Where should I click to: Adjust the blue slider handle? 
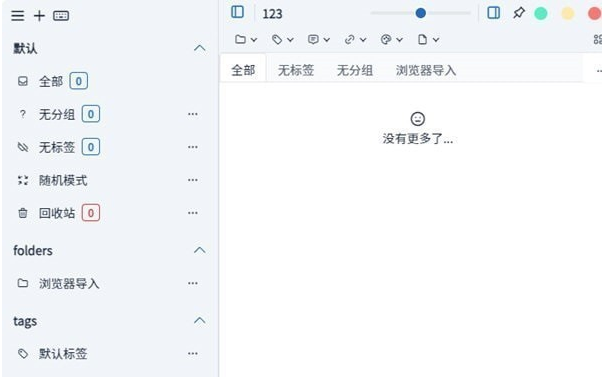pyautogui.click(x=420, y=13)
